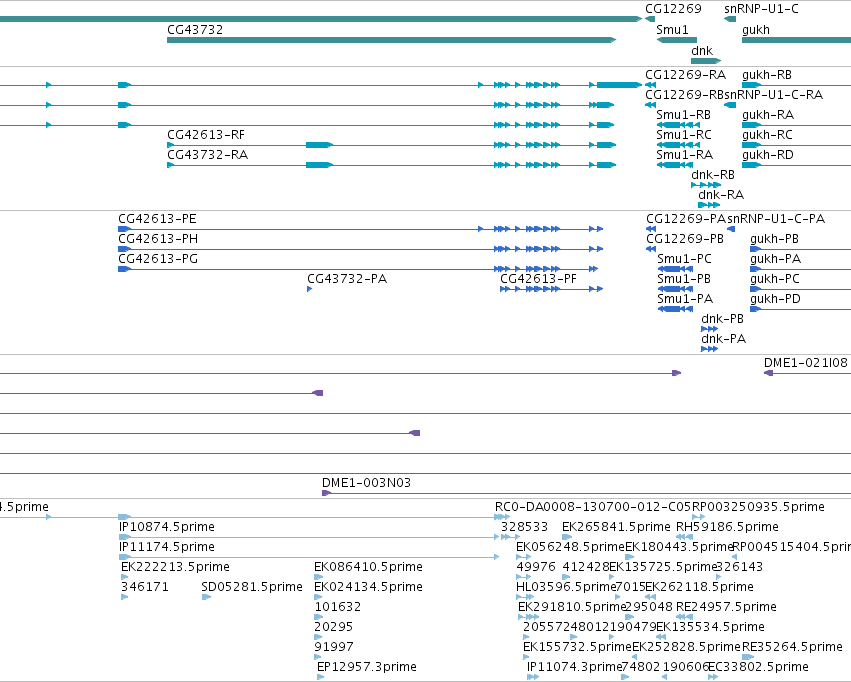Image resolution: width=851 pixels, height=682 pixels.
Task: Open EST RP003250935.5prime
Action: coord(758,507)
